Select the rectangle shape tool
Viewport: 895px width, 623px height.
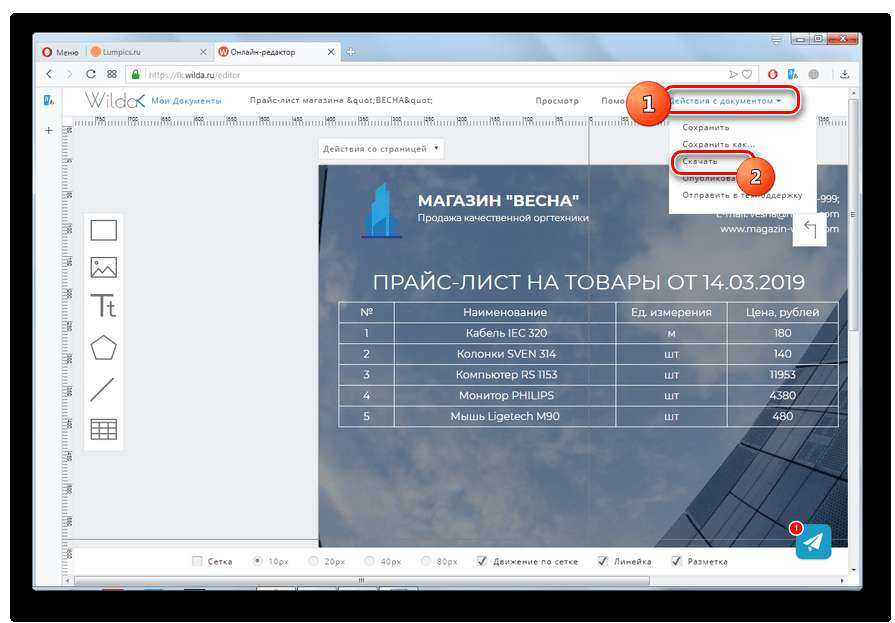tap(104, 231)
